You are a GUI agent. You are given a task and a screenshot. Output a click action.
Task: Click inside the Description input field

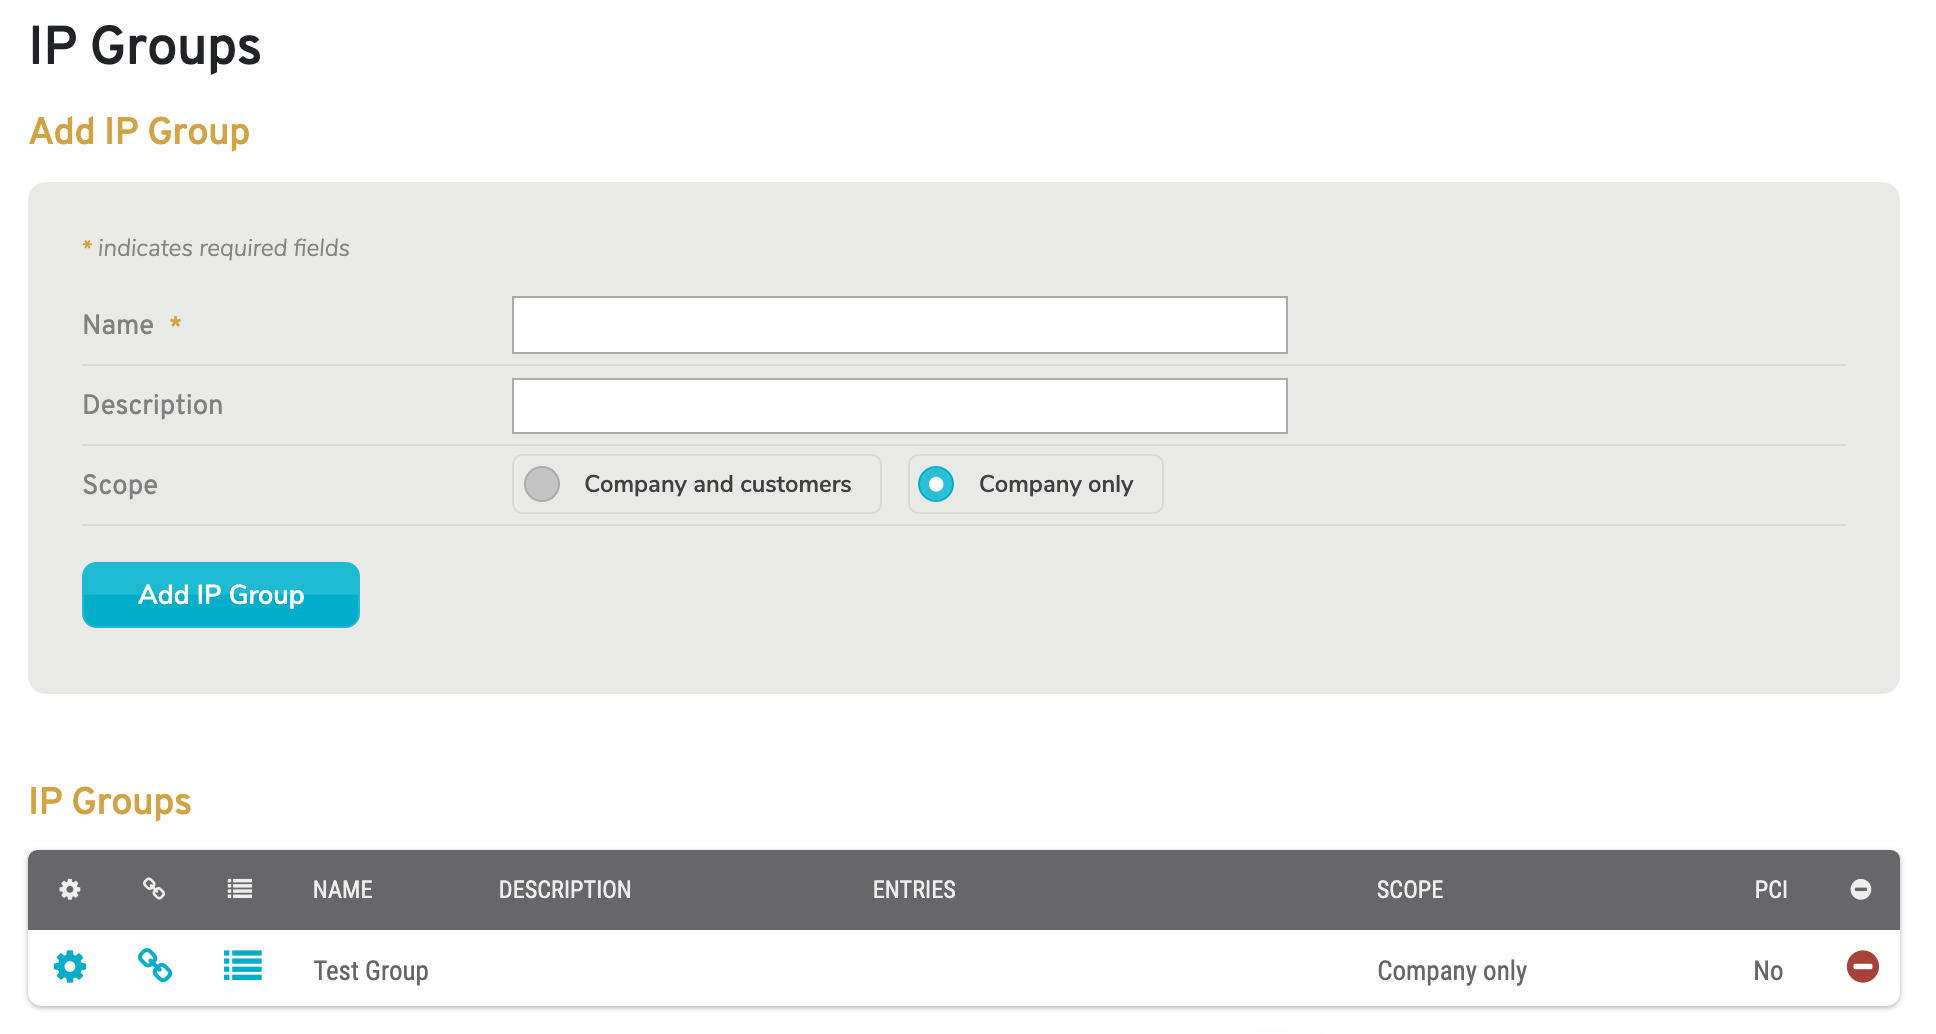898,405
